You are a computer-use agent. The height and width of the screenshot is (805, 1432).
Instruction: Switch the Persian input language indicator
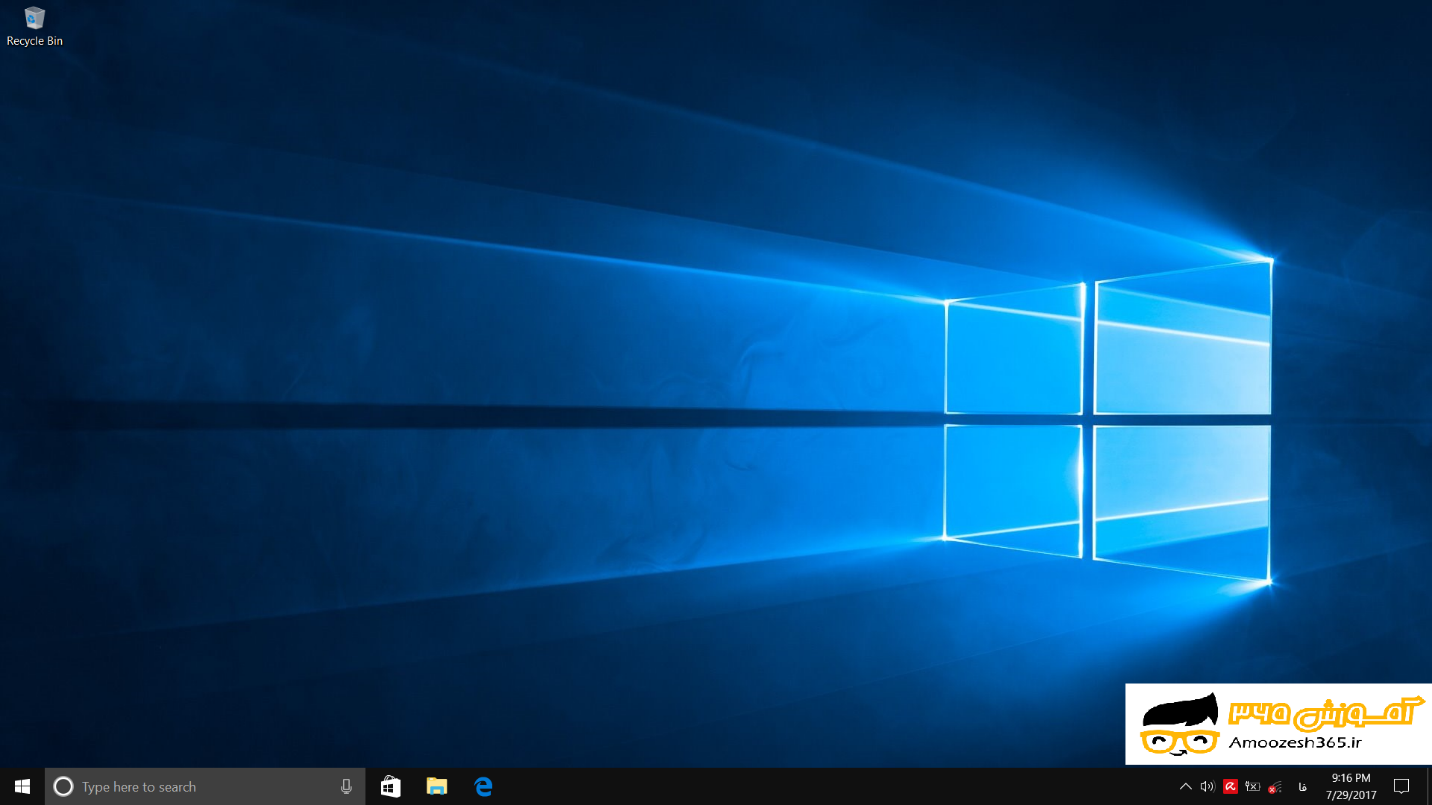(x=1302, y=787)
